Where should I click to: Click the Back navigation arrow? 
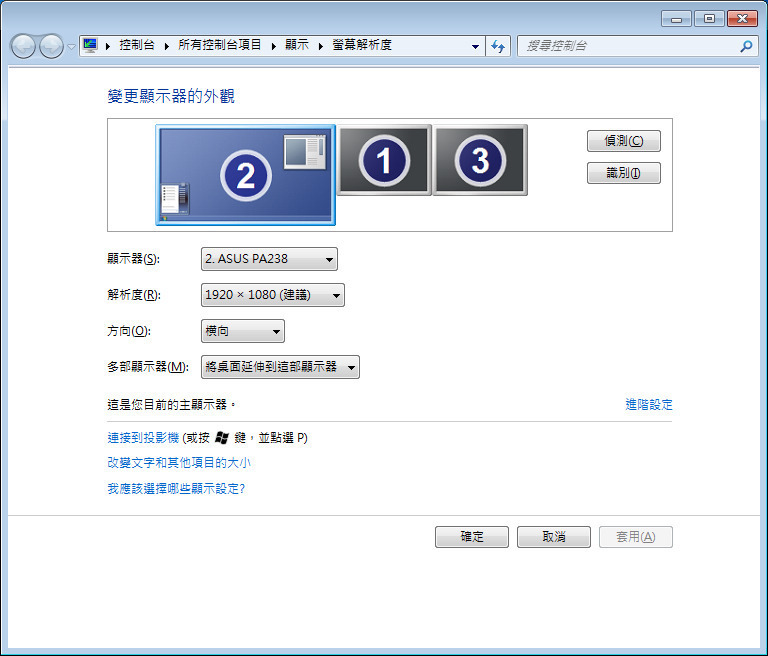[23, 47]
